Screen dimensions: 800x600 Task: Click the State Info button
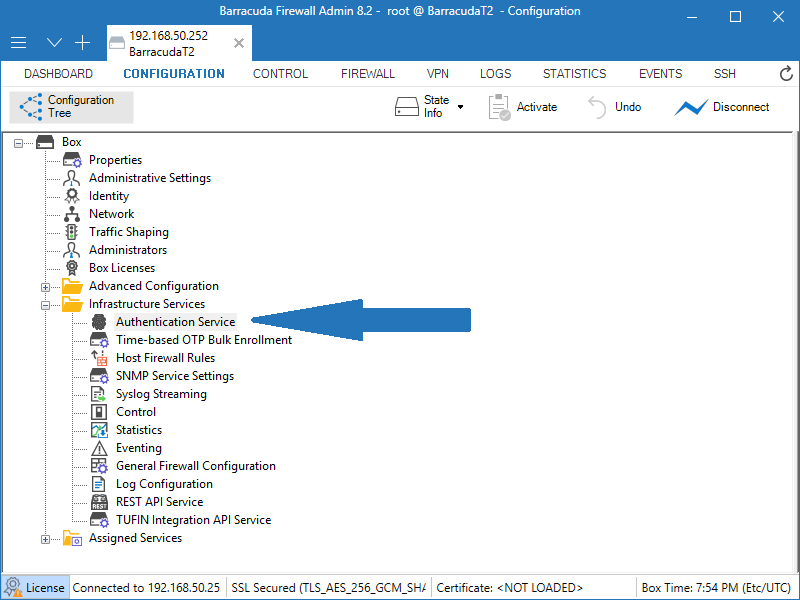pyautogui.click(x=422, y=107)
